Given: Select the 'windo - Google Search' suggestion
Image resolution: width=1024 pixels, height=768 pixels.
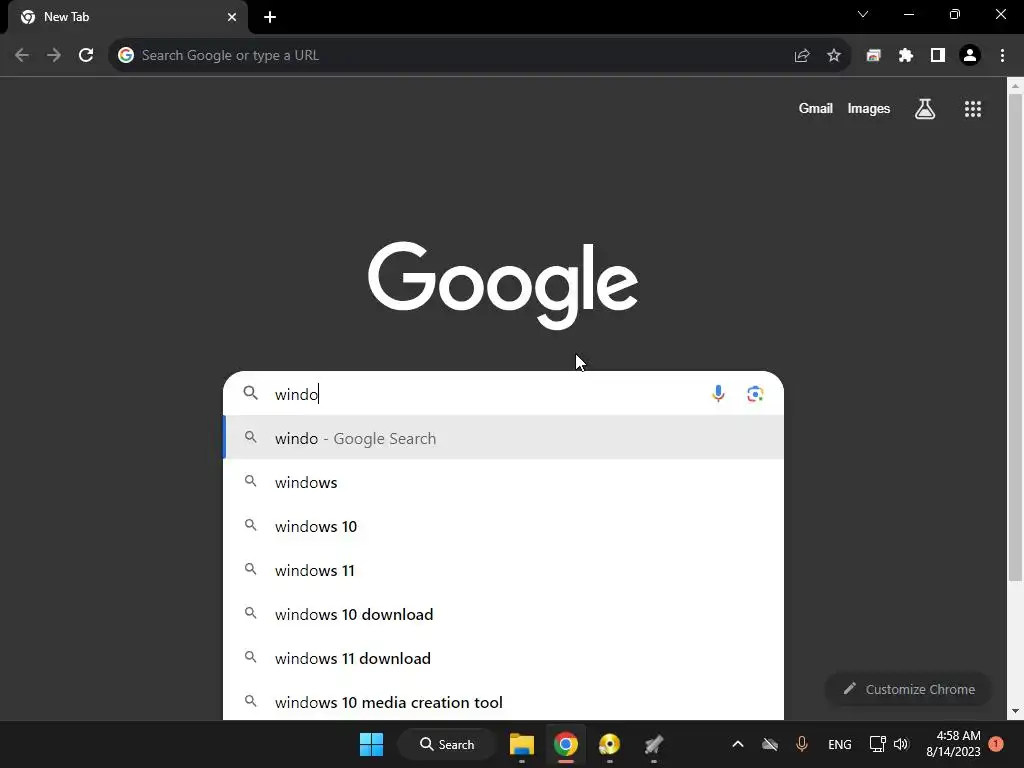Looking at the screenshot, I should (503, 438).
